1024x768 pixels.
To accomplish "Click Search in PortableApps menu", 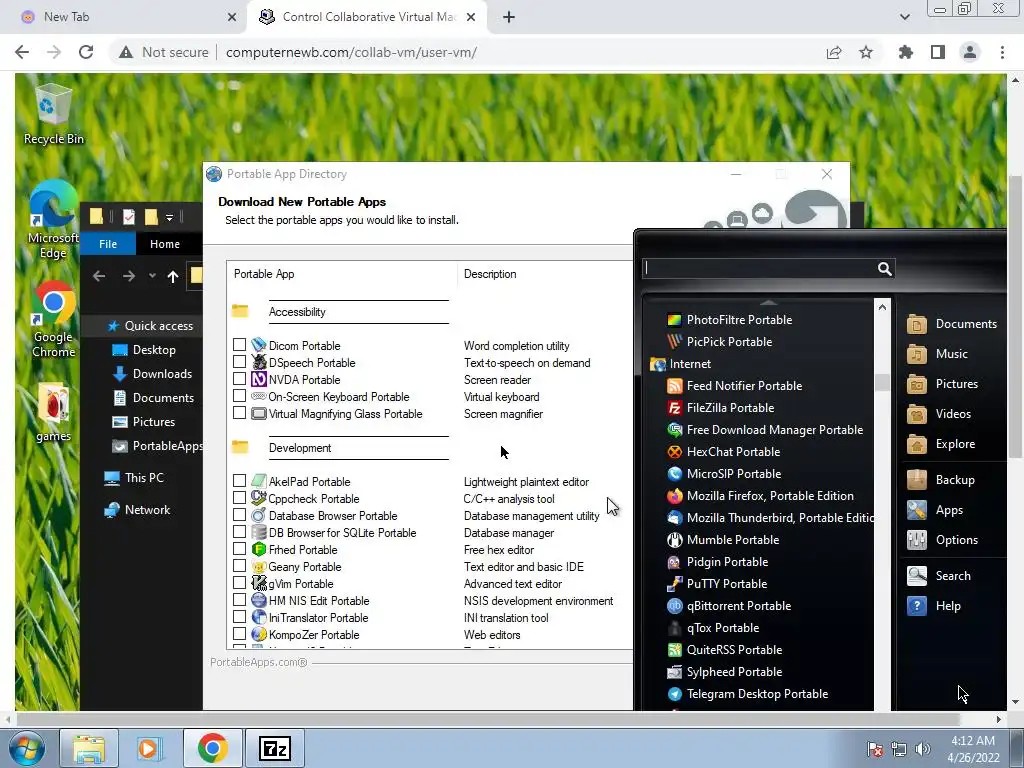I will click(939, 576).
